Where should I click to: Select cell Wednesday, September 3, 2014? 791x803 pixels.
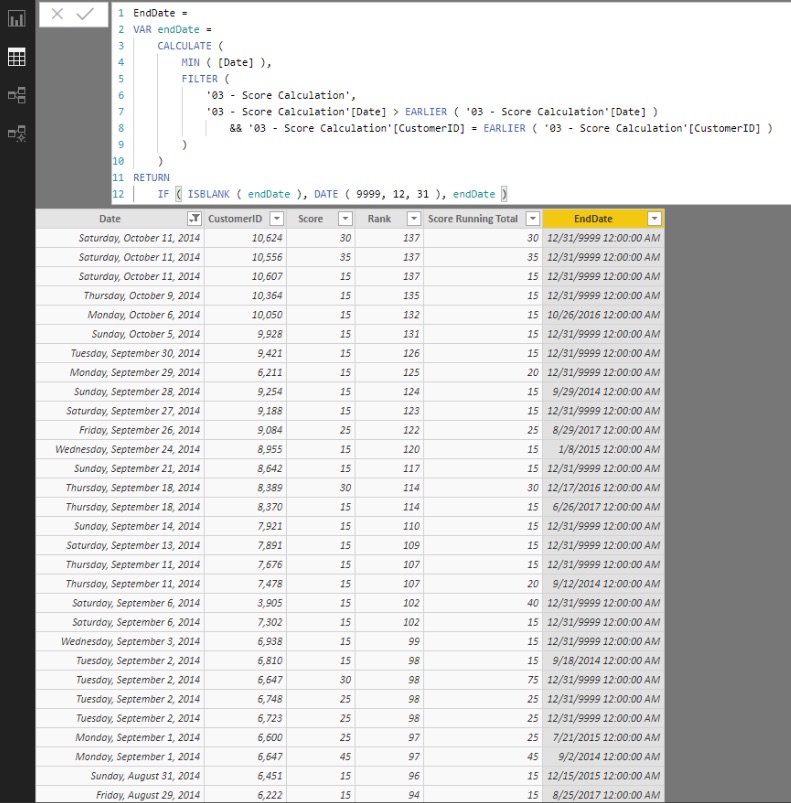click(120, 641)
